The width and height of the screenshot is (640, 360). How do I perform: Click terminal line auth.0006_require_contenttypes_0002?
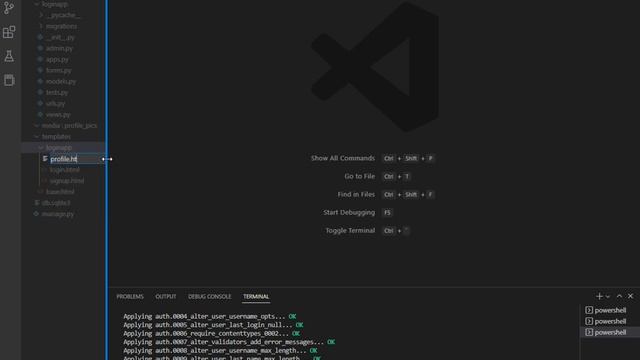[211, 334]
